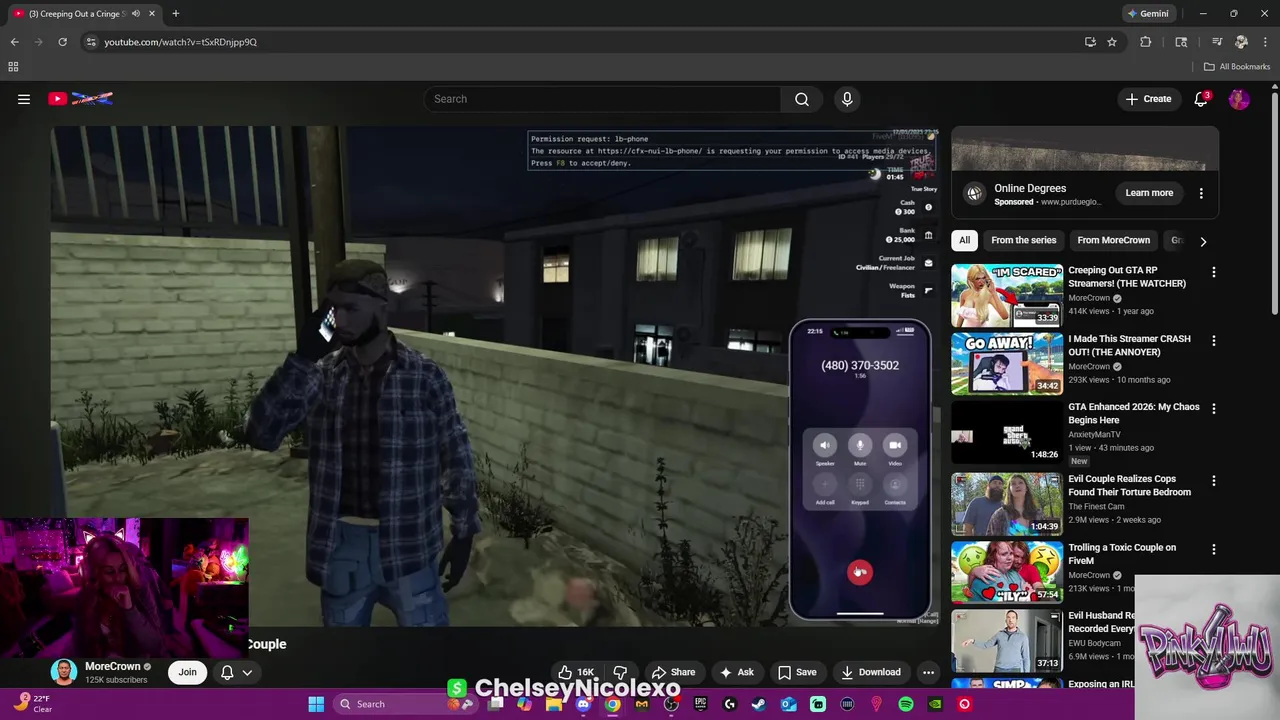Viewport: 1280px width, 720px height.
Task: Open options for Creeping Out GTA RP video
Action: [x=1214, y=272]
